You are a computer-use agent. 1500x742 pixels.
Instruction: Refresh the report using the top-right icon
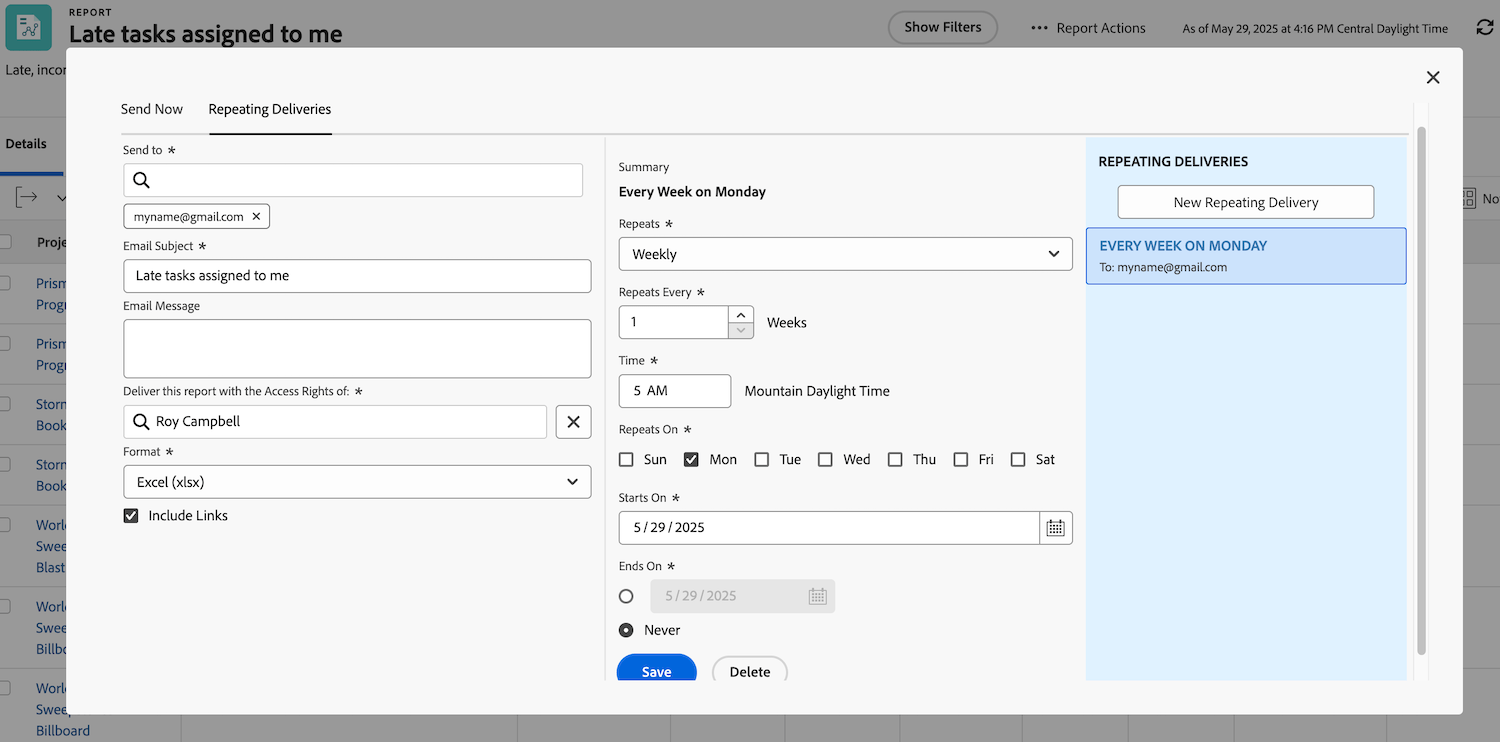(x=1484, y=27)
